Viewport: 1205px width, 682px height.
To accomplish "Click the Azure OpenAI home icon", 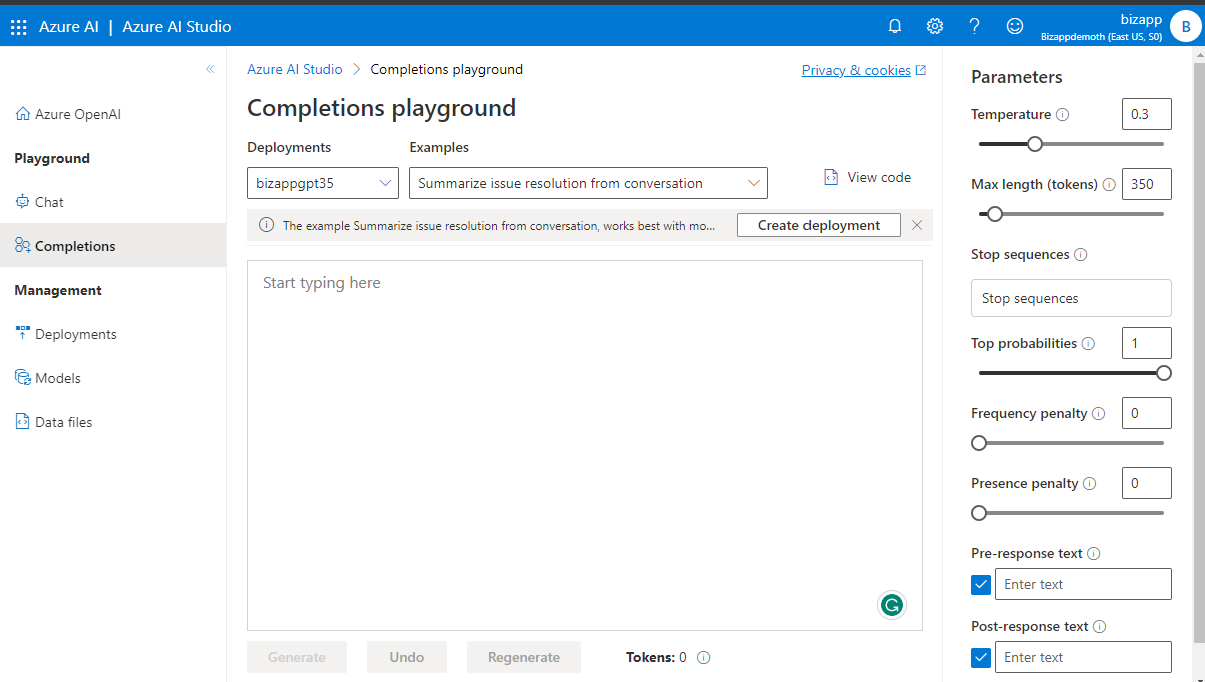I will (x=23, y=114).
